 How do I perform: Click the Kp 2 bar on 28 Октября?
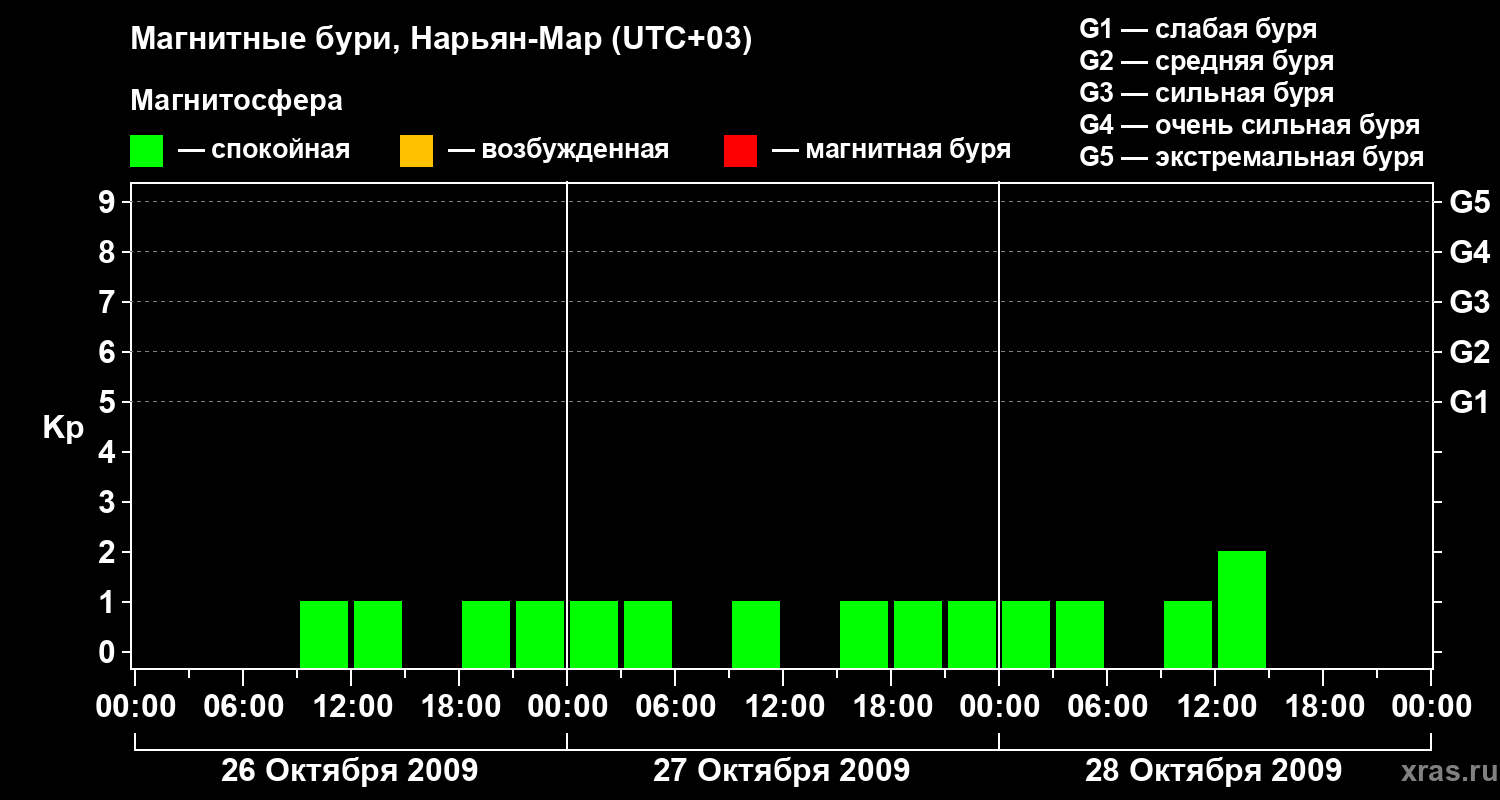pos(1242,609)
